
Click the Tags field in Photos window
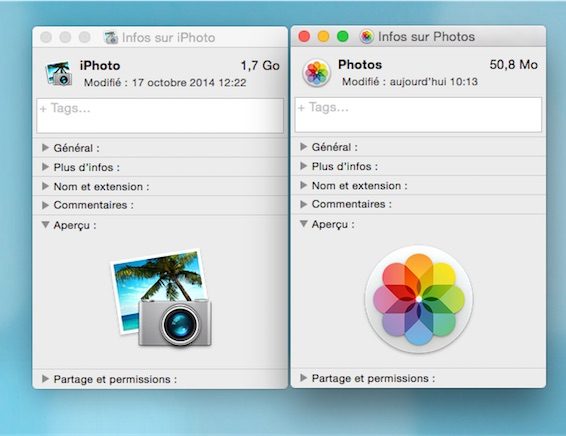click(418, 115)
